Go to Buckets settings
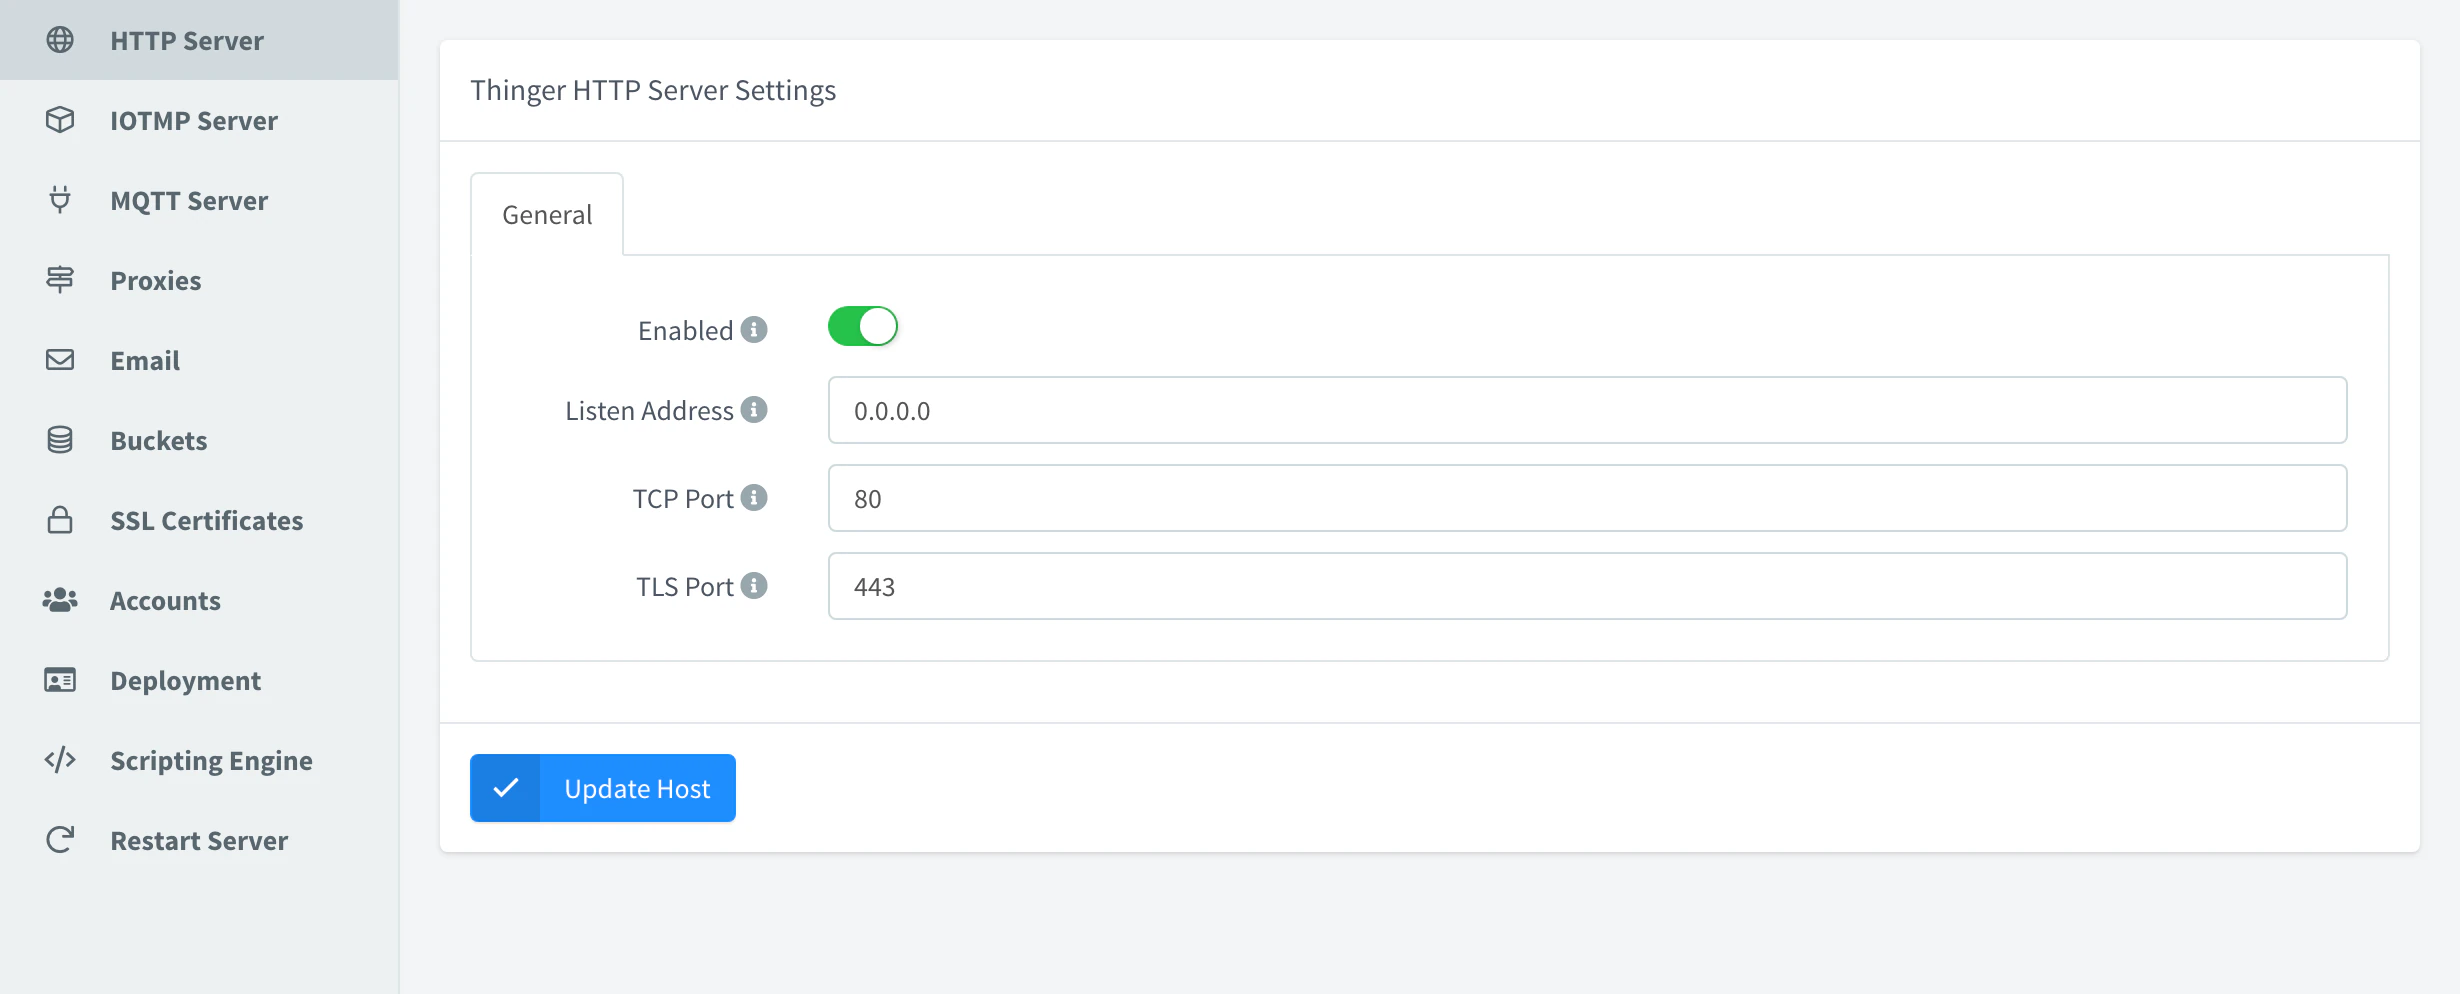Screen dimensions: 2460x994 199,440
